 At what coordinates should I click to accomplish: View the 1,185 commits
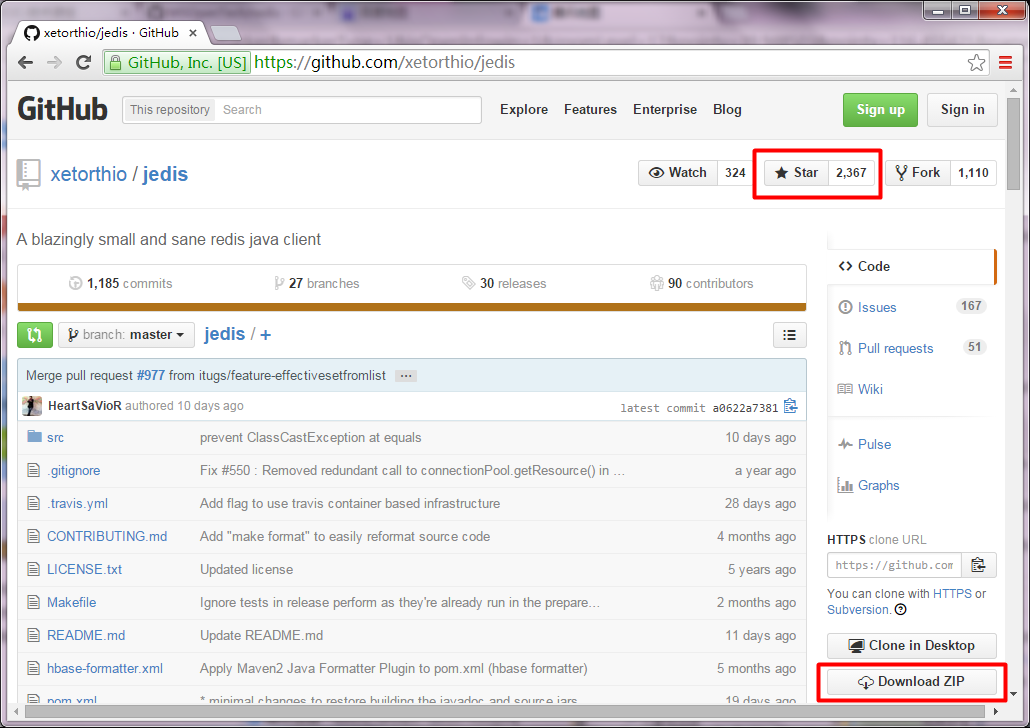[121, 283]
